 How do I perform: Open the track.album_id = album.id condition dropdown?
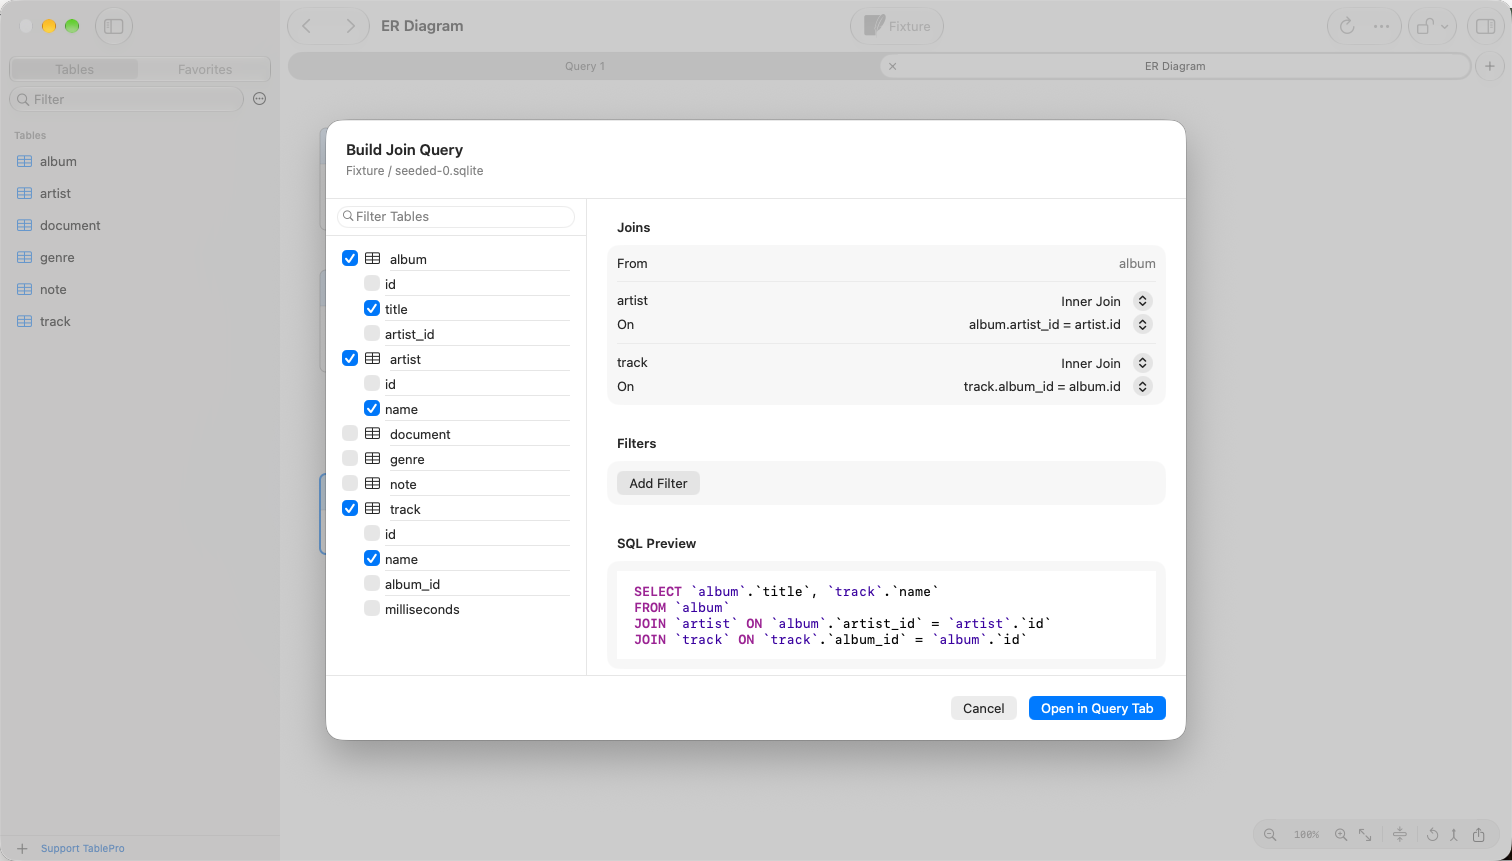1142,387
